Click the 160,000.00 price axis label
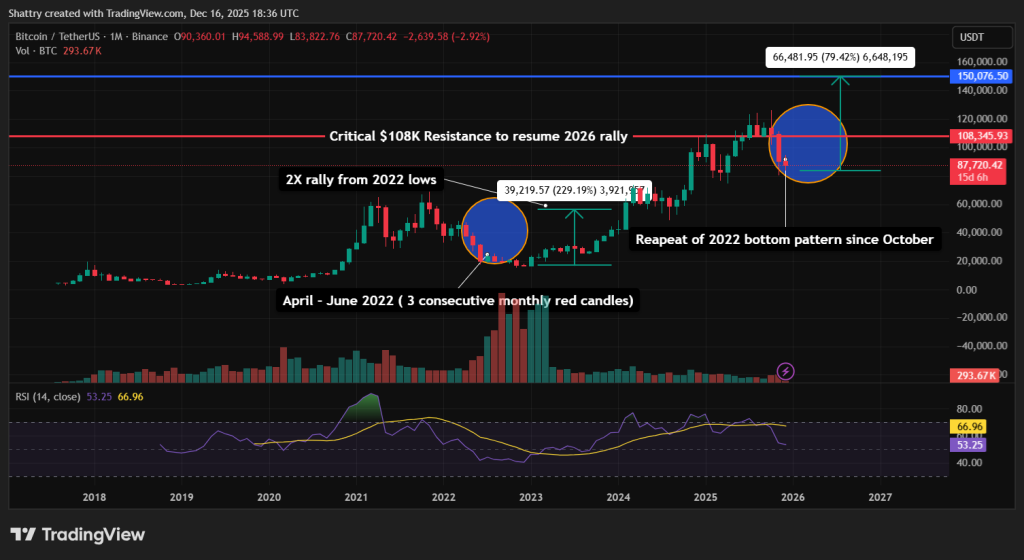 [x=982, y=62]
